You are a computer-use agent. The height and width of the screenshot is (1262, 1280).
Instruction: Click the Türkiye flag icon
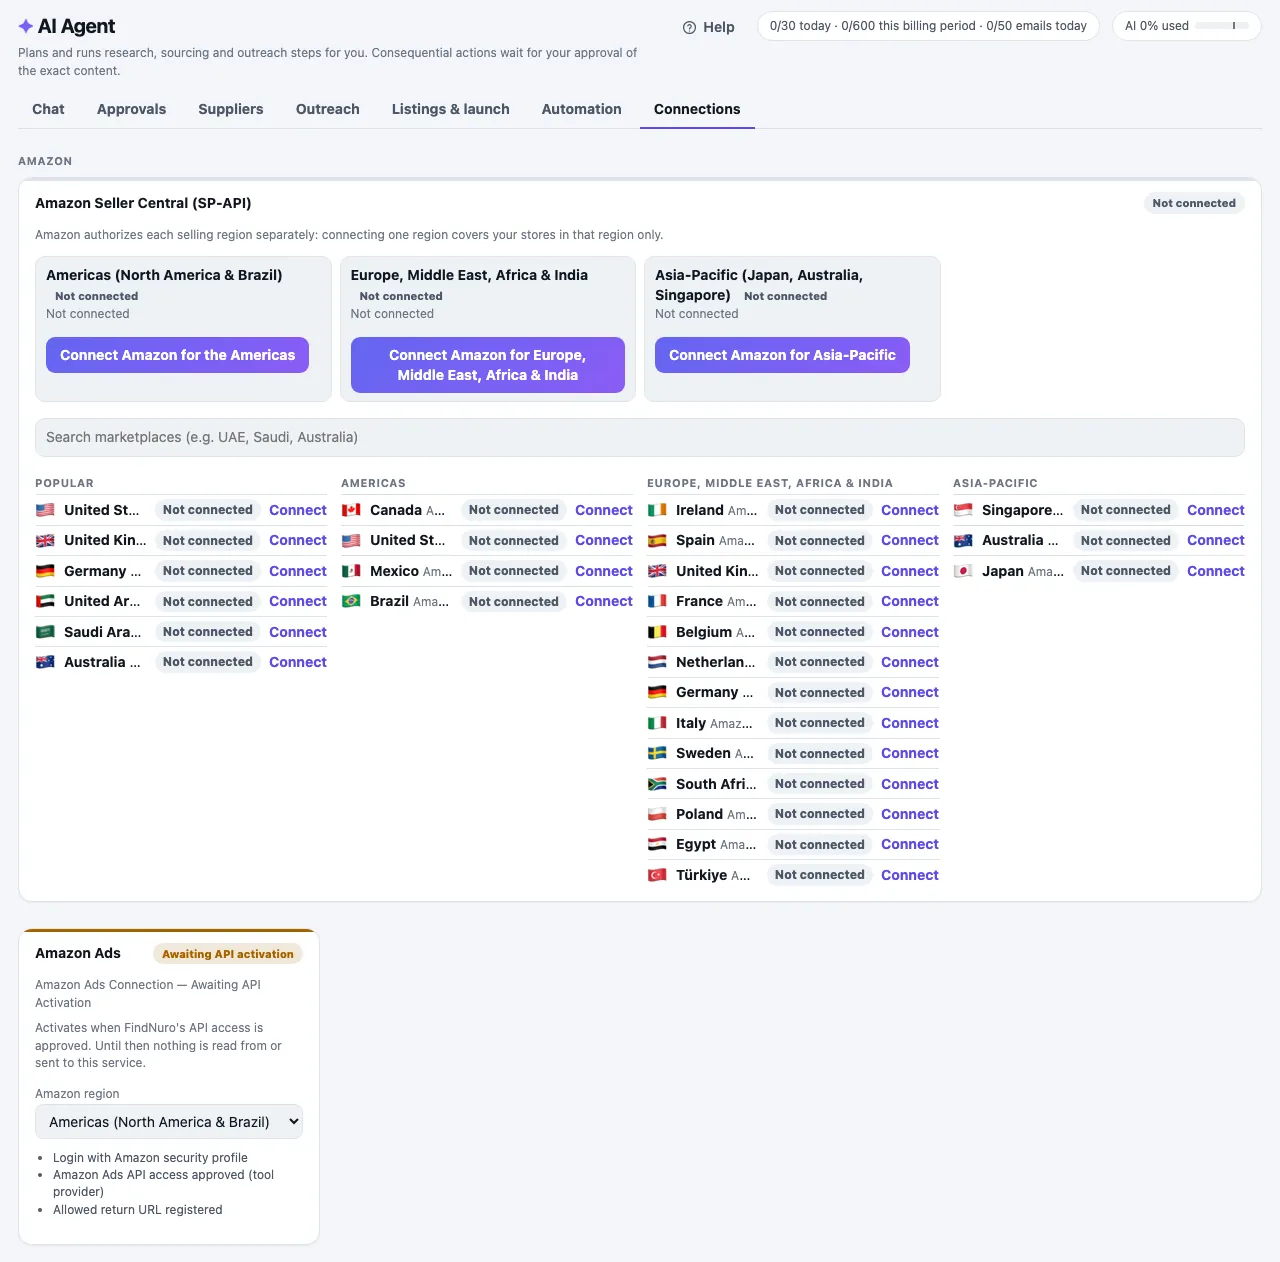tap(657, 875)
